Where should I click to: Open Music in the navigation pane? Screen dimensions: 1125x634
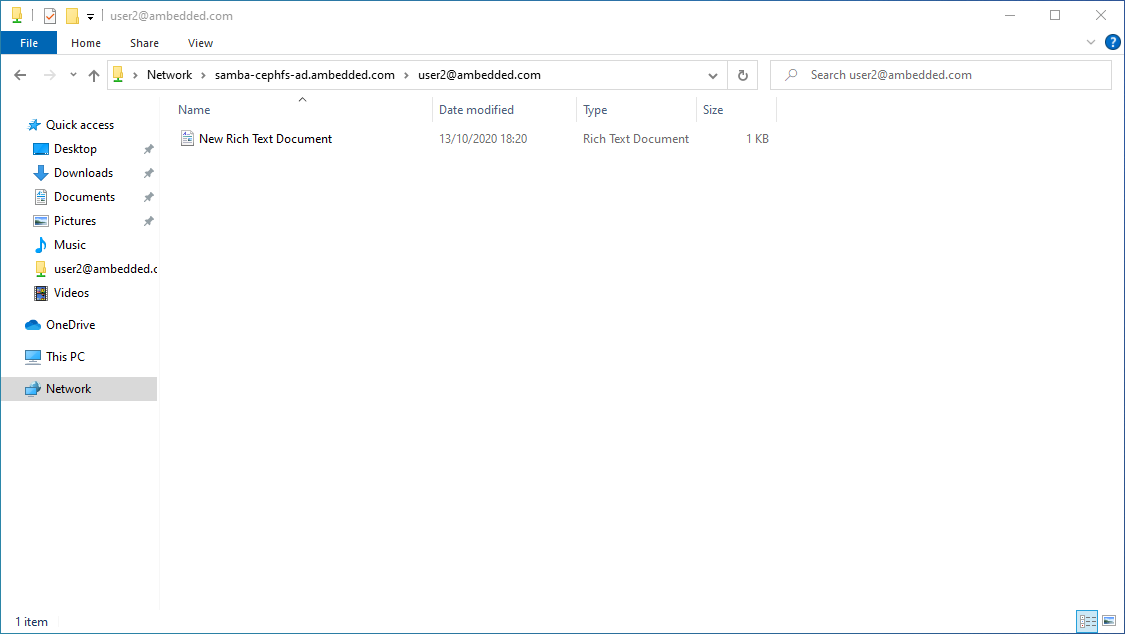pyautogui.click(x=70, y=245)
